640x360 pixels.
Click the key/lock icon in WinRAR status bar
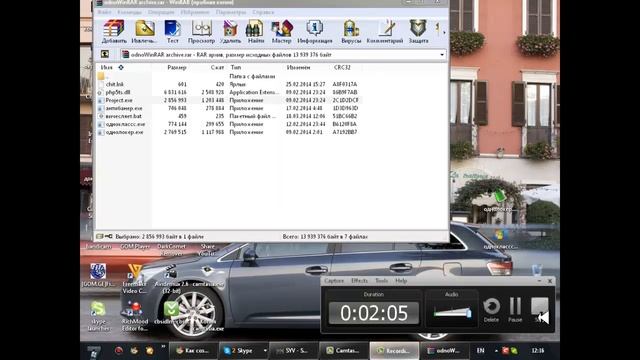(108, 236)
